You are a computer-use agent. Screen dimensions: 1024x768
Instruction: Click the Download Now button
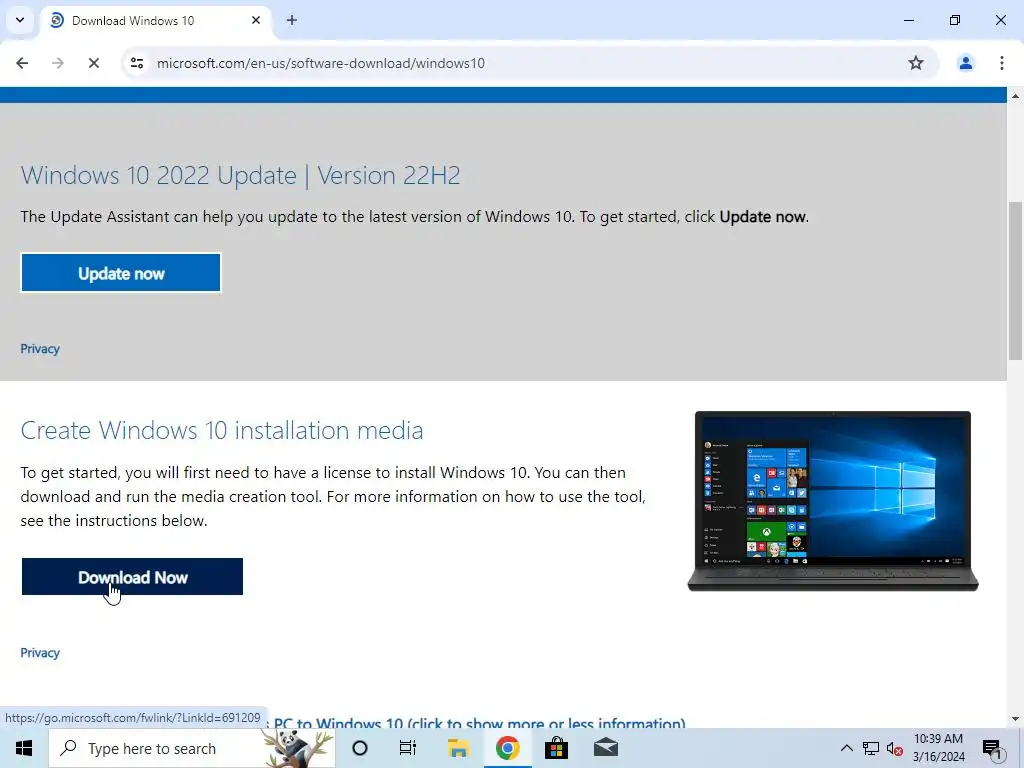coord(133,577)
